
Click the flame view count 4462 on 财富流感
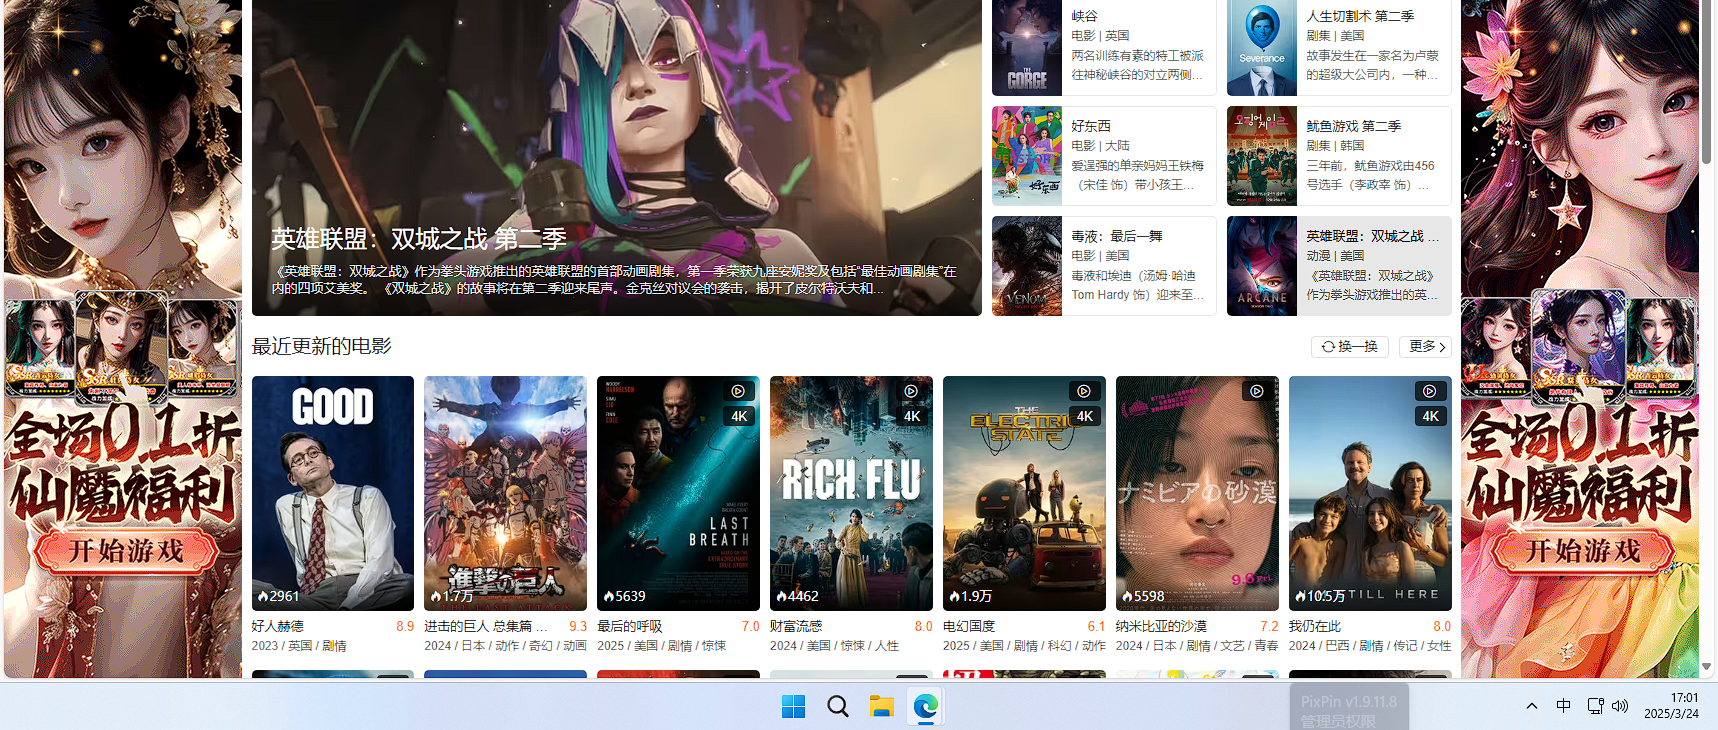pos(797,596)
